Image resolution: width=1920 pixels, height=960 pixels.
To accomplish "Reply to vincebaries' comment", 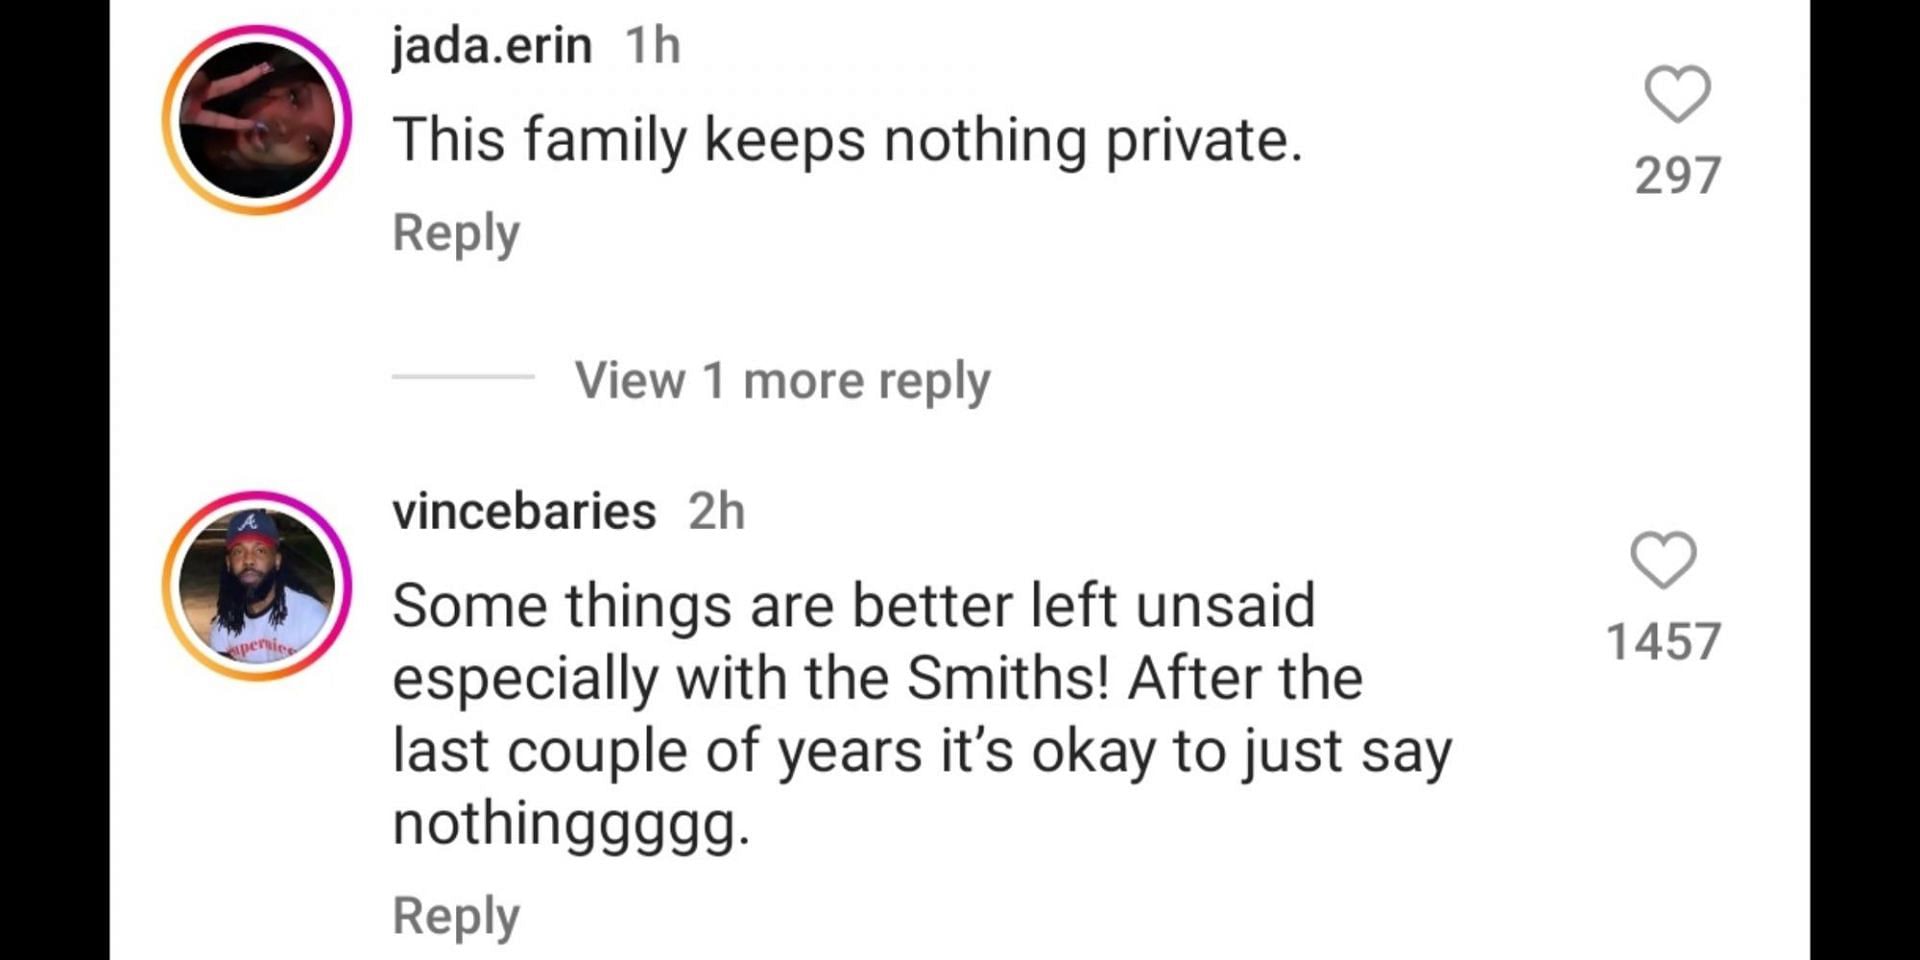I will tap(456, 916).
